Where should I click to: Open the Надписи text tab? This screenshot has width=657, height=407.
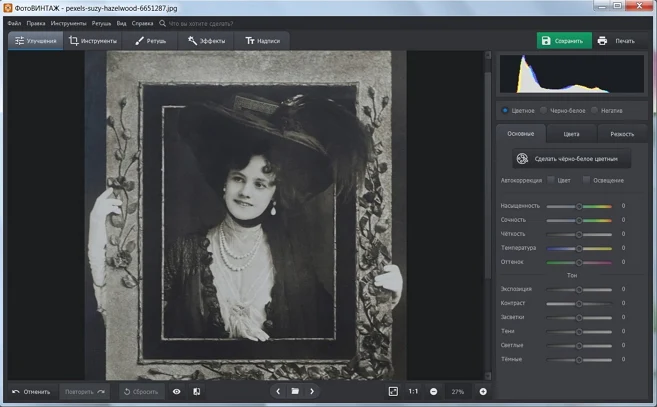click(262, 41)
